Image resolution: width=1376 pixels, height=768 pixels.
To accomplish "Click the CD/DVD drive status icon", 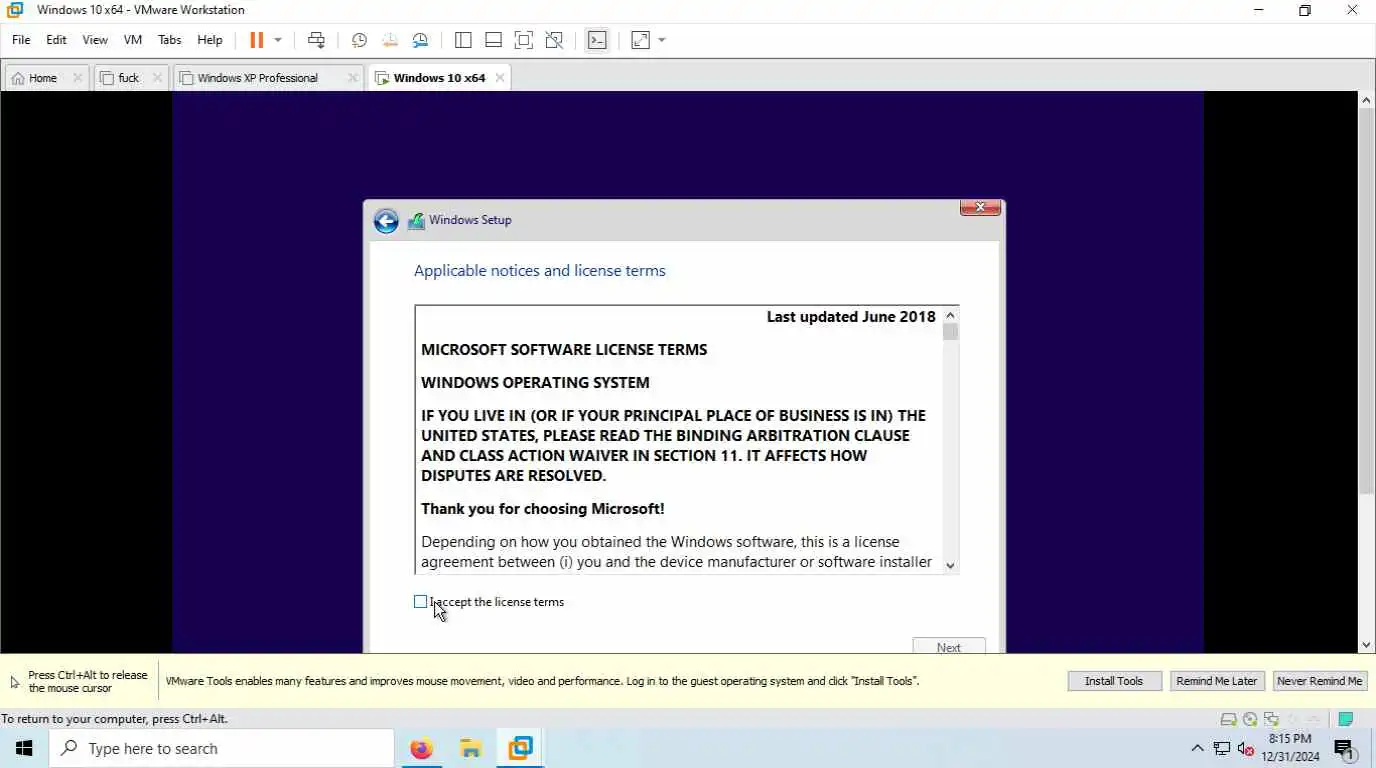I will pyautogui.click(x=1250, y=719).
